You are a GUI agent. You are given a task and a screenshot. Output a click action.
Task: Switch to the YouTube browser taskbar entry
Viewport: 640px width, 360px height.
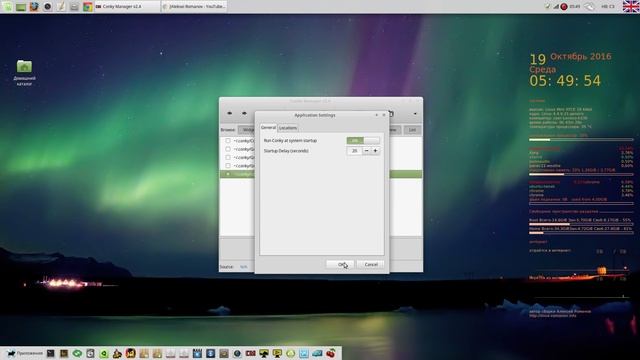194,7
